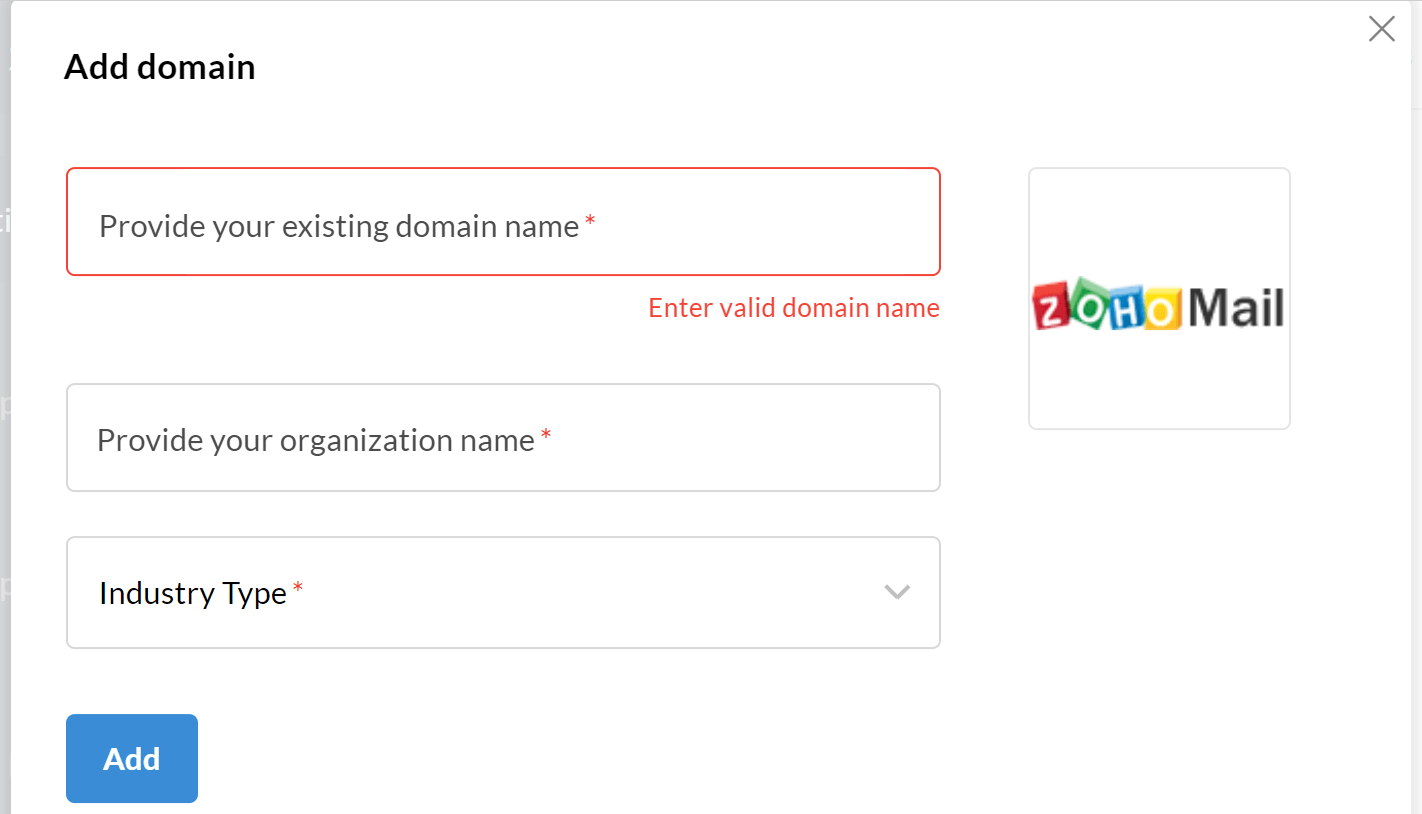Click the asterisk beside Industry Type
1422x814 pixels.
click(x=297, y=585)
